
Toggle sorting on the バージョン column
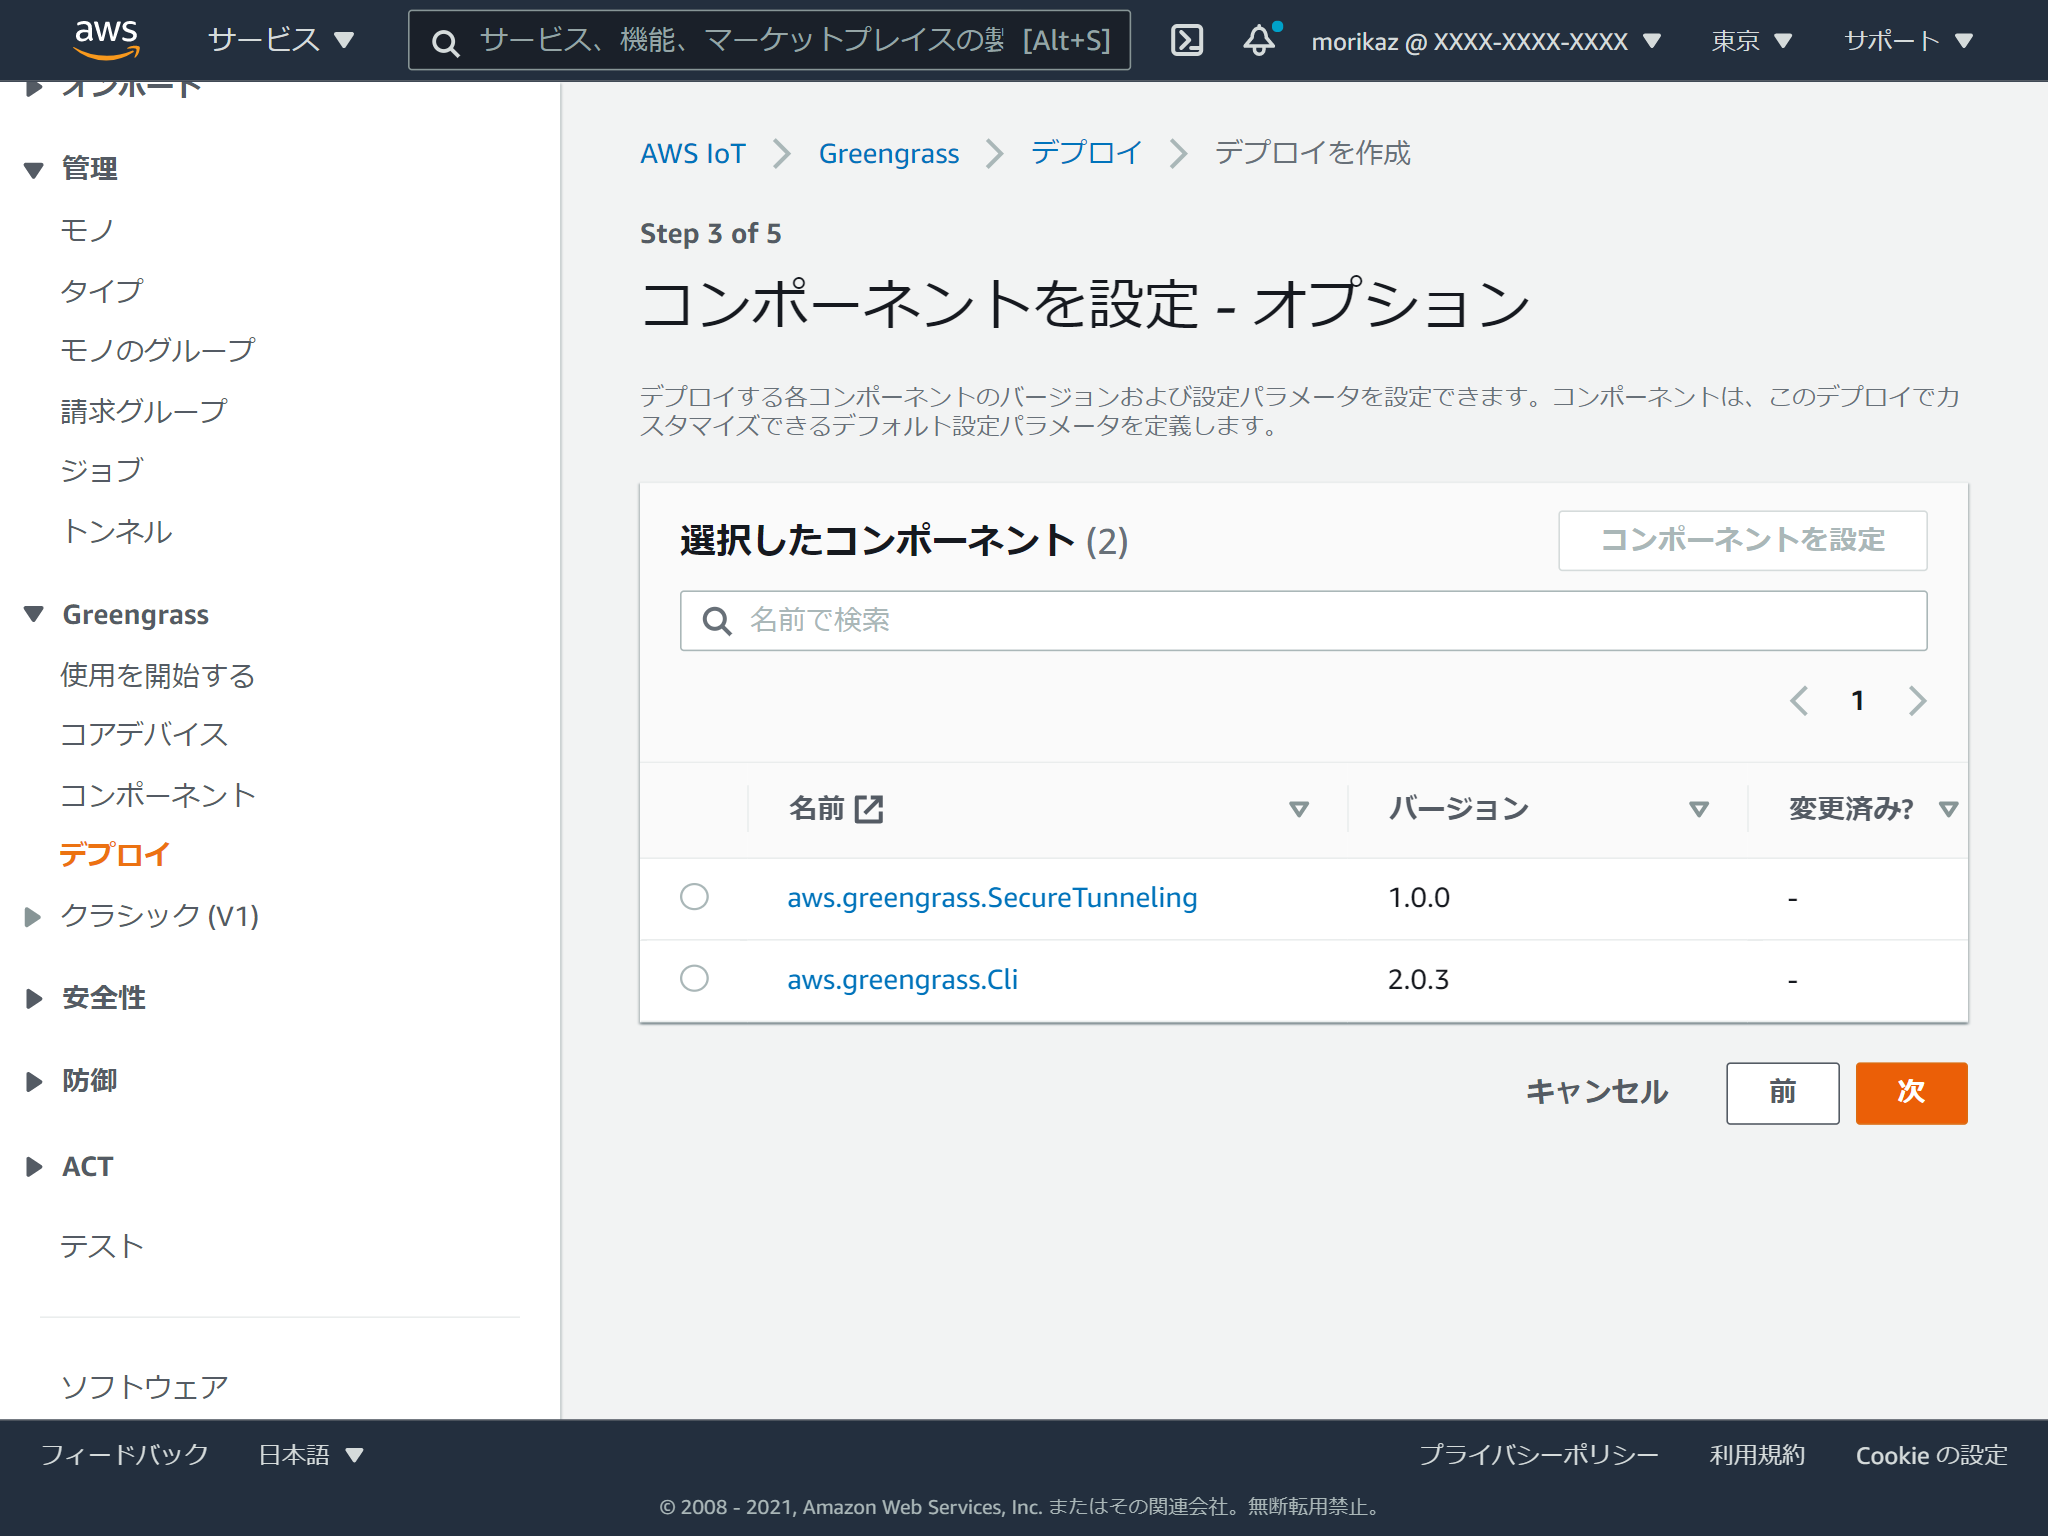[1697, 808]
